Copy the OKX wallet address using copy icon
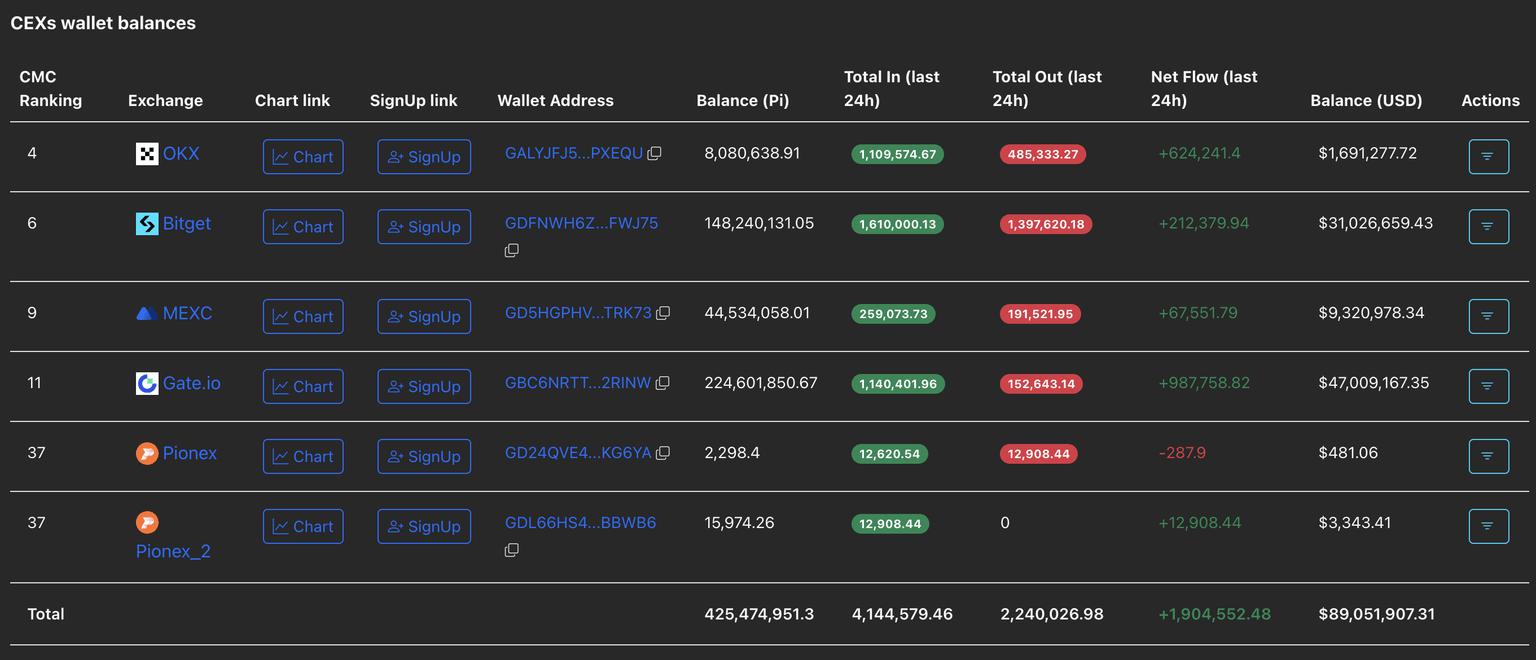The image size is (1536, 660). [655, 152]
